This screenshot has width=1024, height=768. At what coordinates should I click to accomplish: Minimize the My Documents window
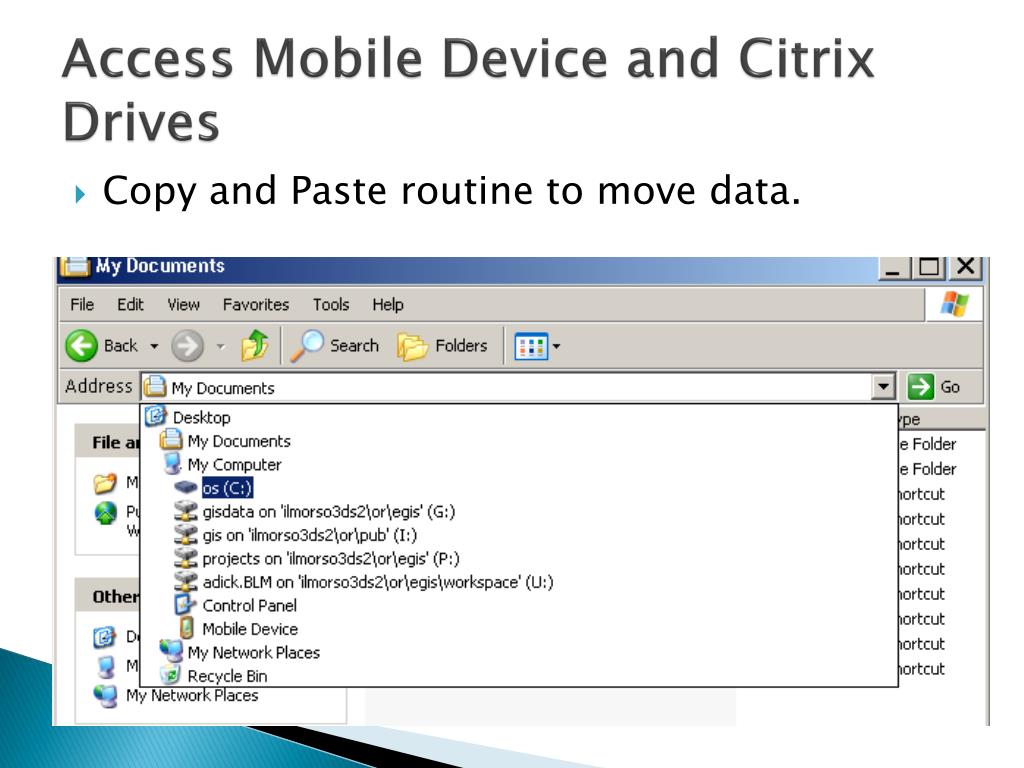[x=894, y=268]
